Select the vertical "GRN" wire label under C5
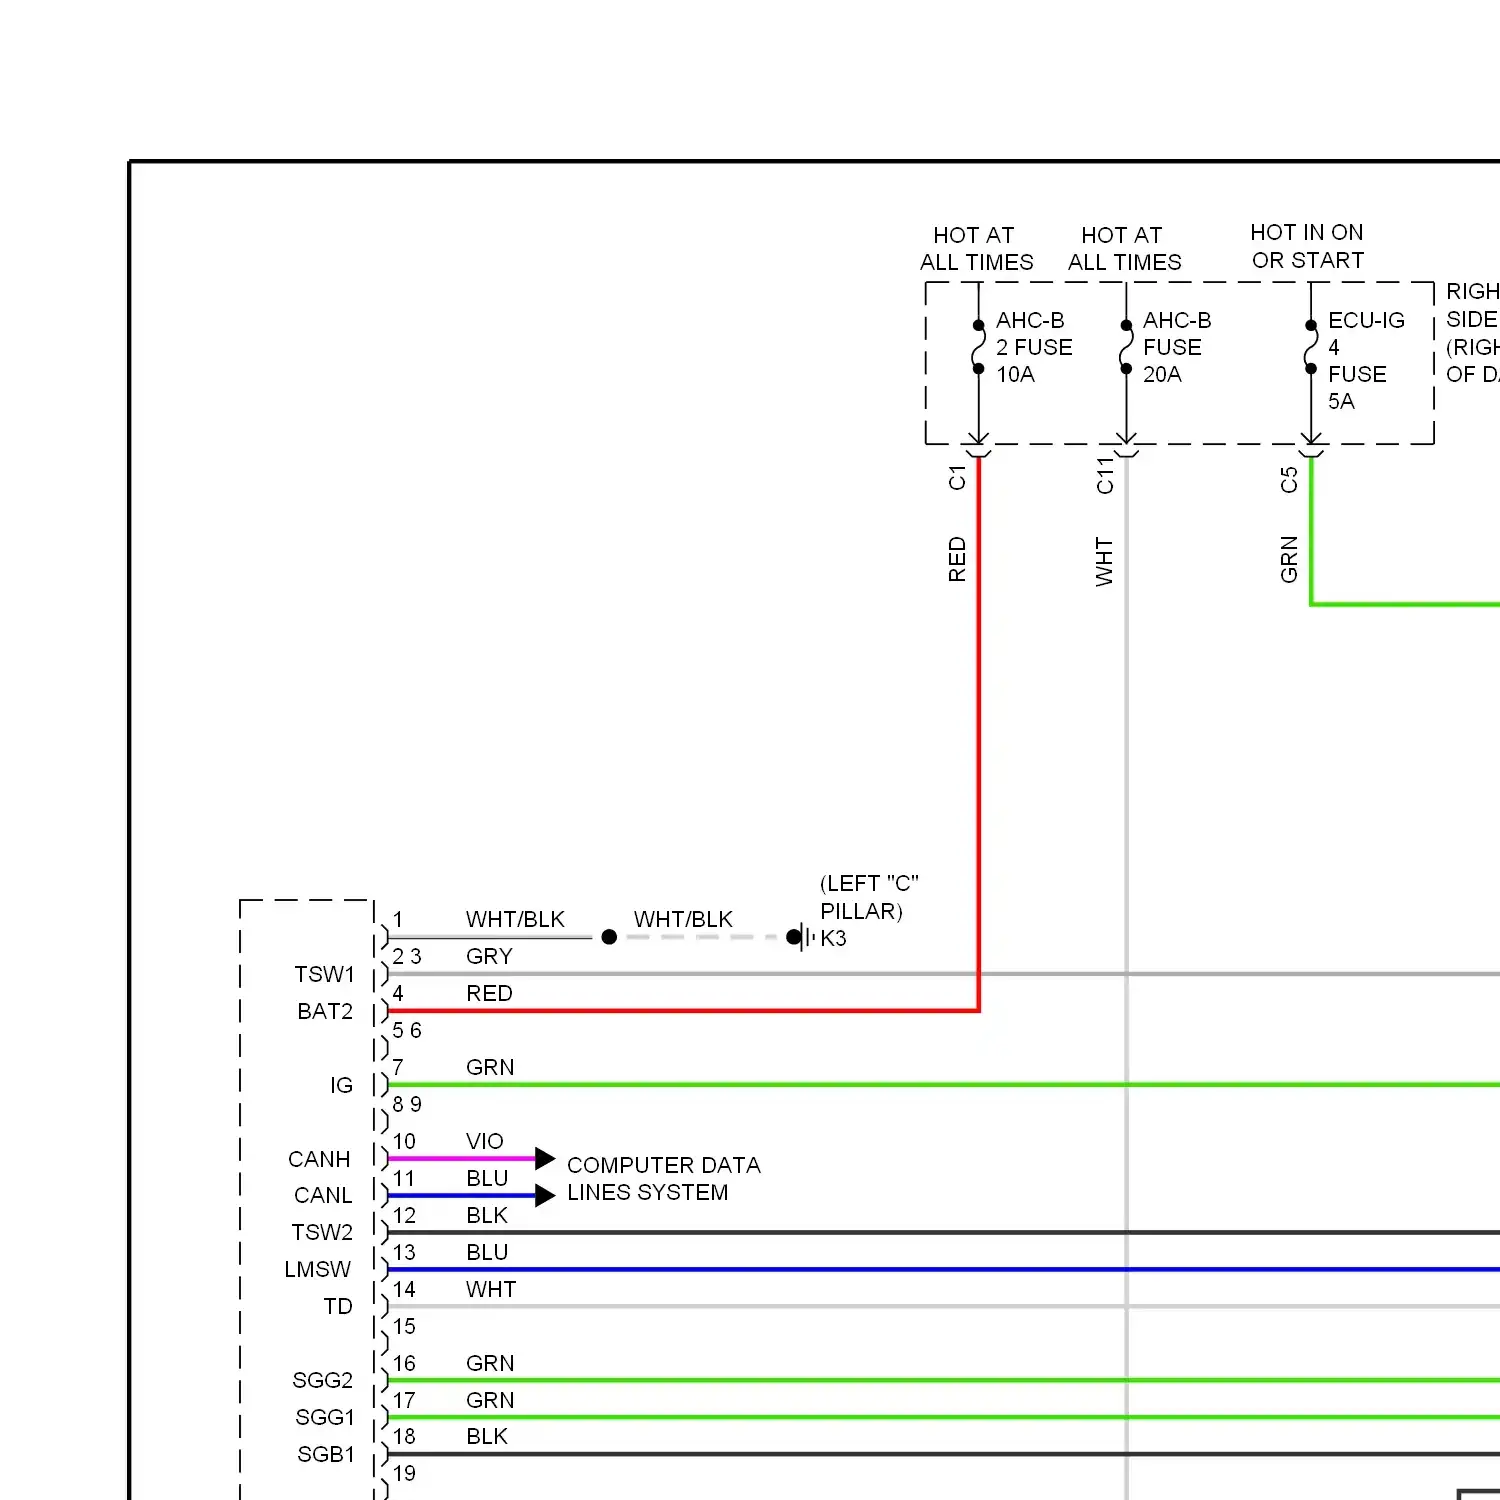Viewport: 1500px width, 1500px height. (1289, 560)
